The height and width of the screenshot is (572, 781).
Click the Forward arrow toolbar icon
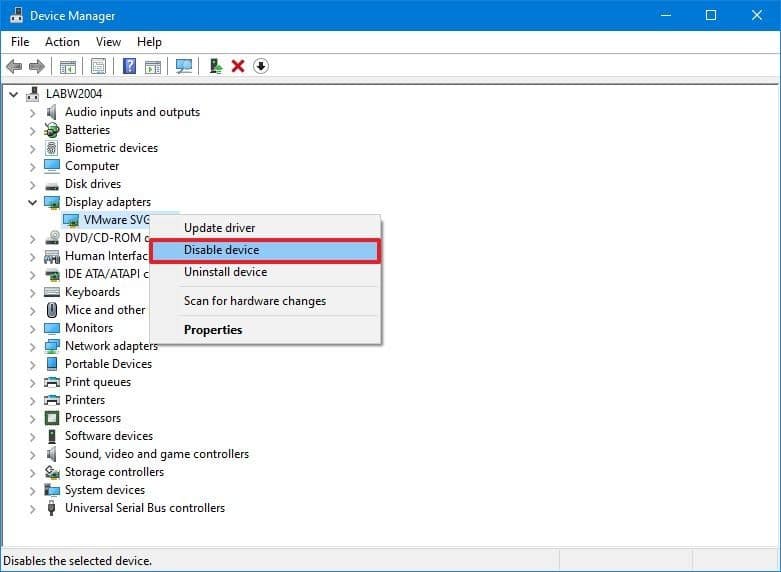tap(37, 66)
